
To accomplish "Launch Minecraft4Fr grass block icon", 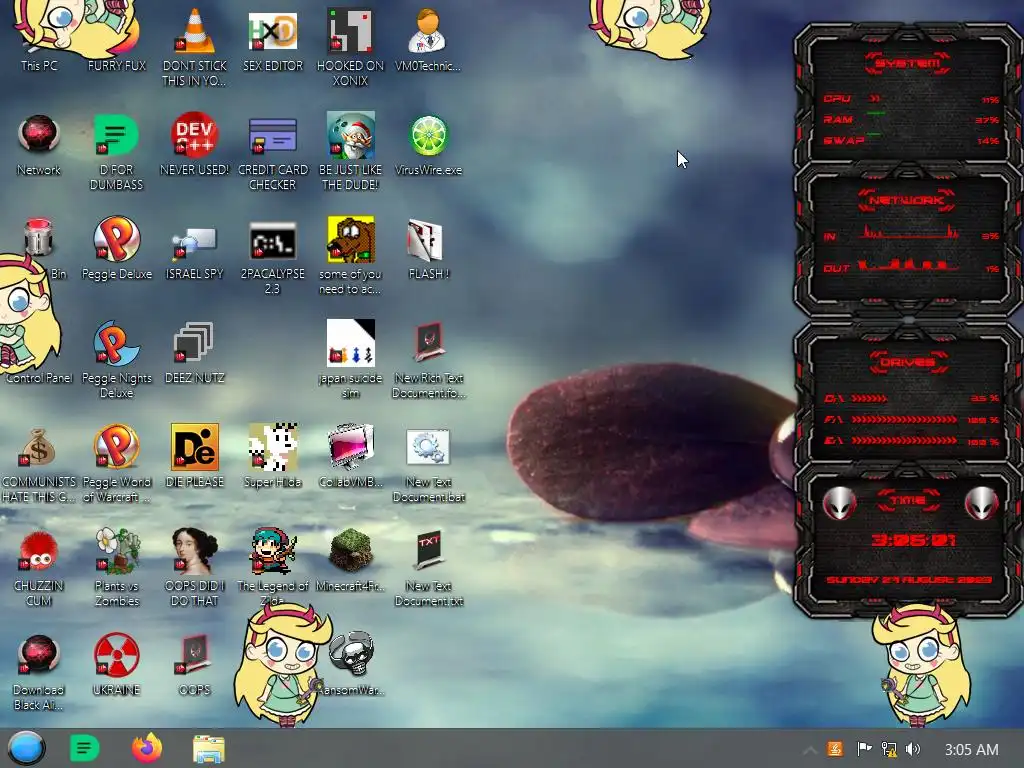I will point(351,560).
